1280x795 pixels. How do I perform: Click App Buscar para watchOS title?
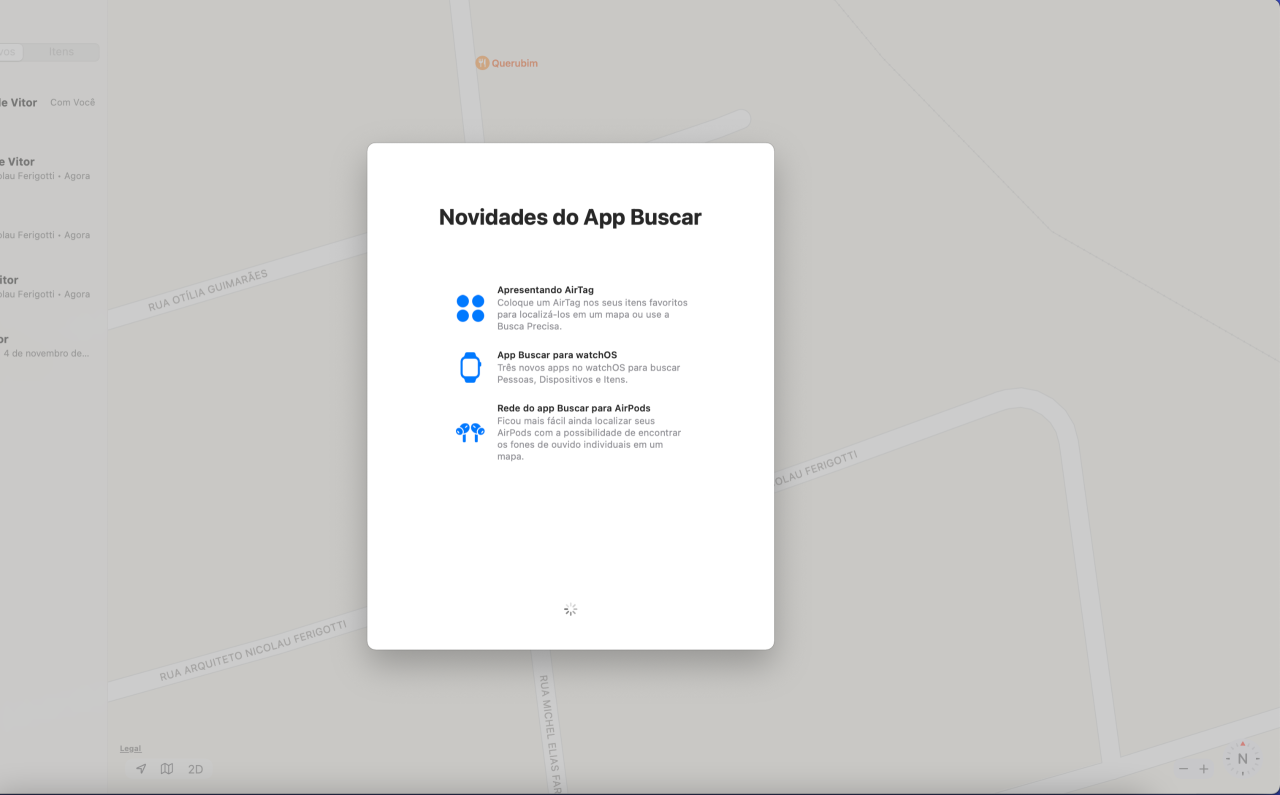click(556, 355)
